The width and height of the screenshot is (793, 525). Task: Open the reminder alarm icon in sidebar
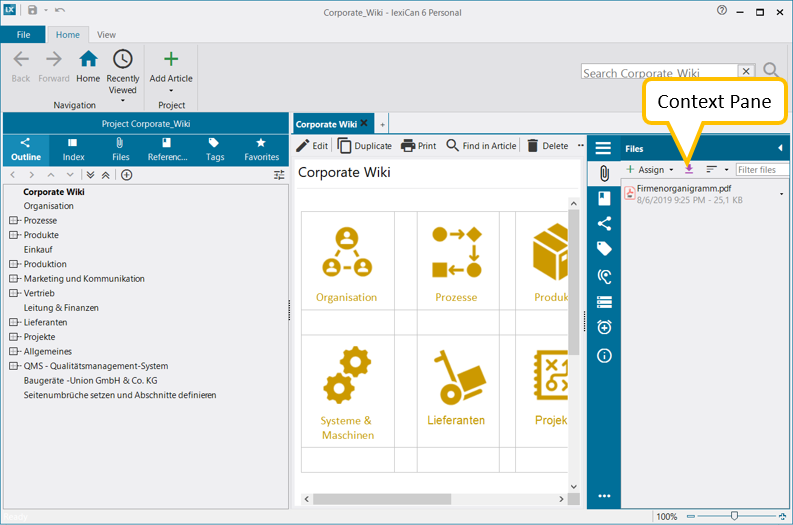604,327
